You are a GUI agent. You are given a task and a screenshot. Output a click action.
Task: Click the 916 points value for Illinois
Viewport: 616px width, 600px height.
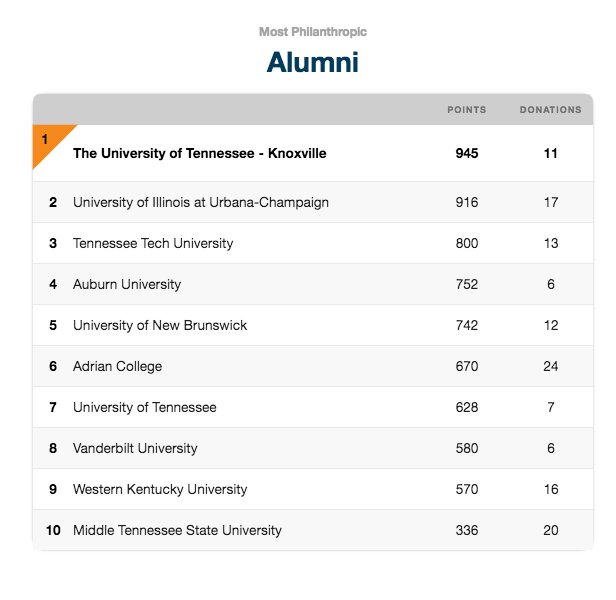tap(467, 202)
